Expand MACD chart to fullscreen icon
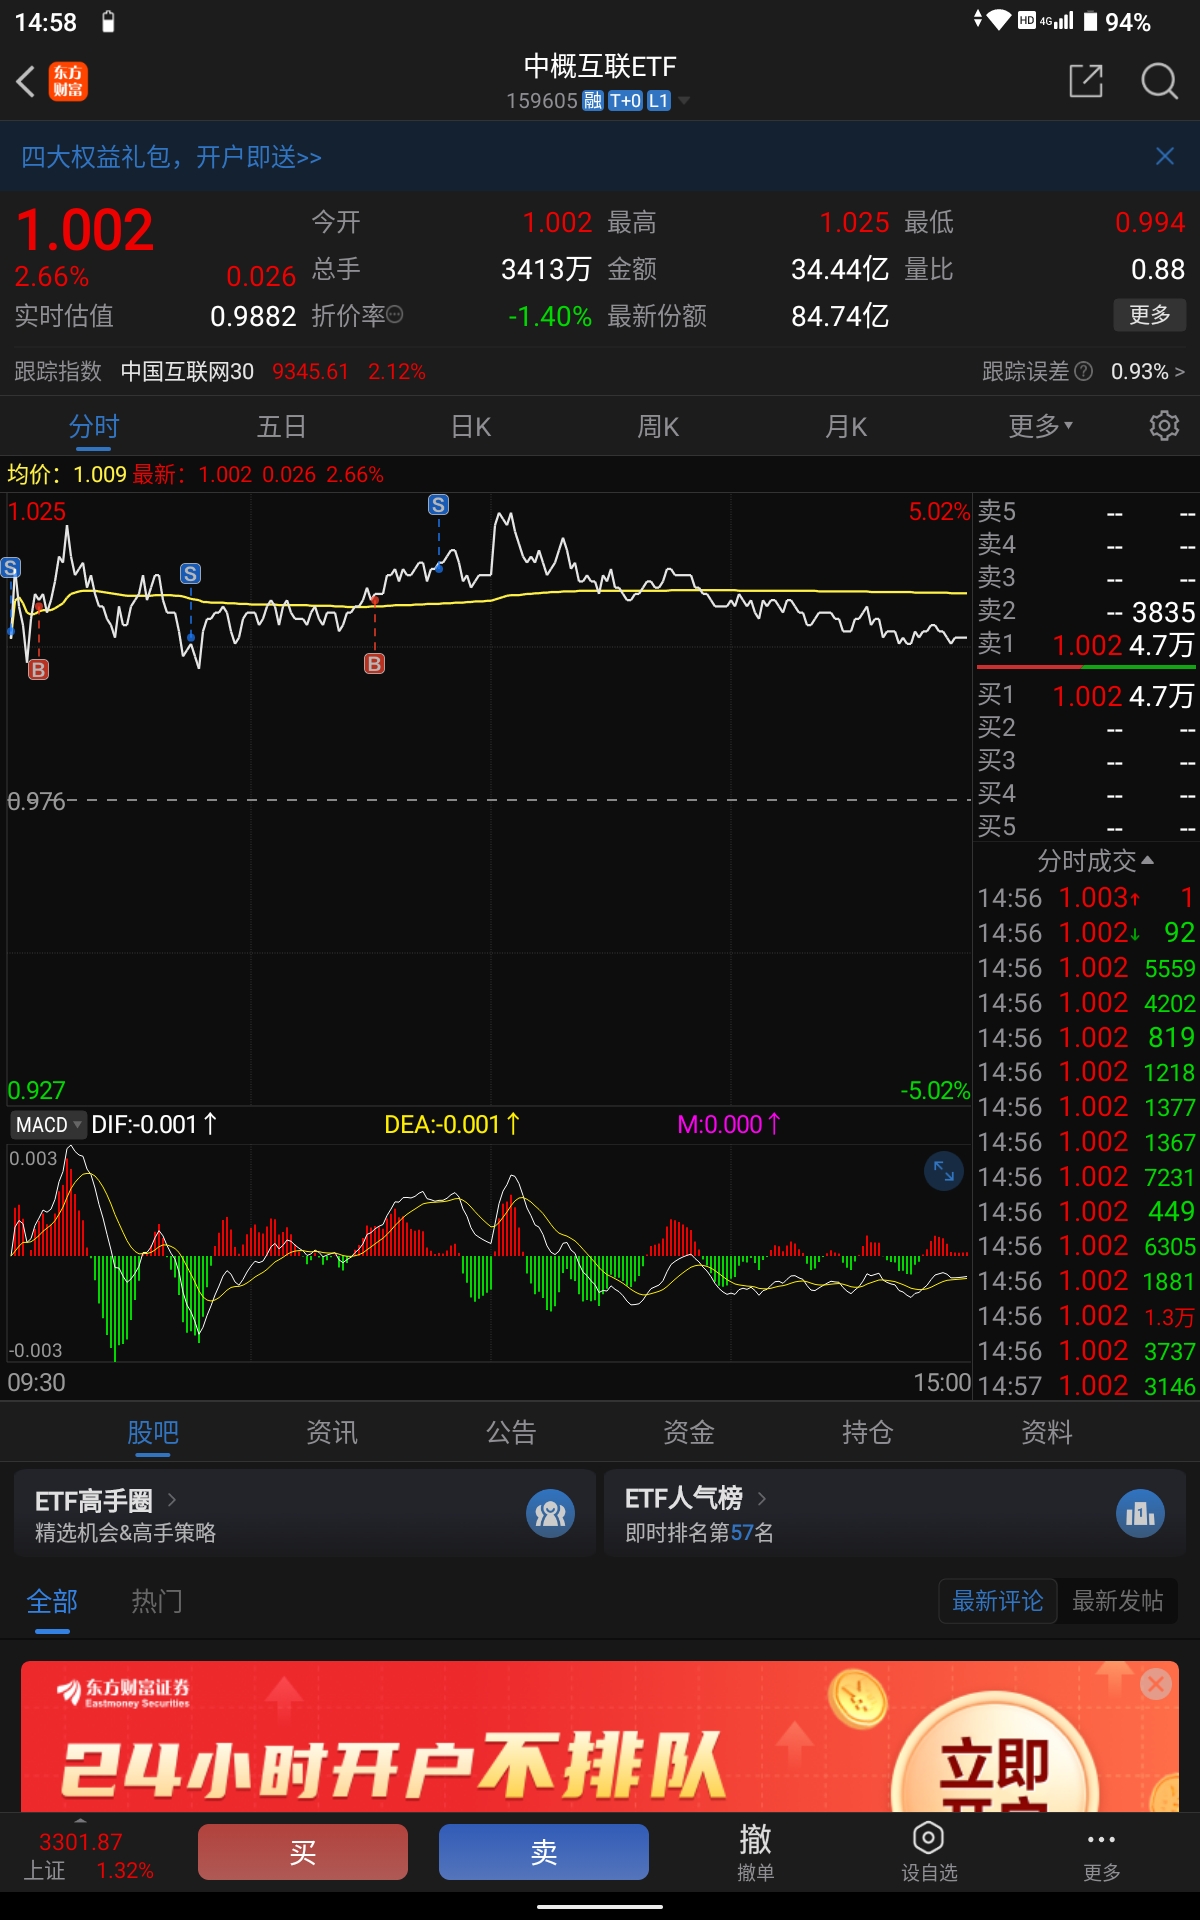 [x=943, y=1171]
